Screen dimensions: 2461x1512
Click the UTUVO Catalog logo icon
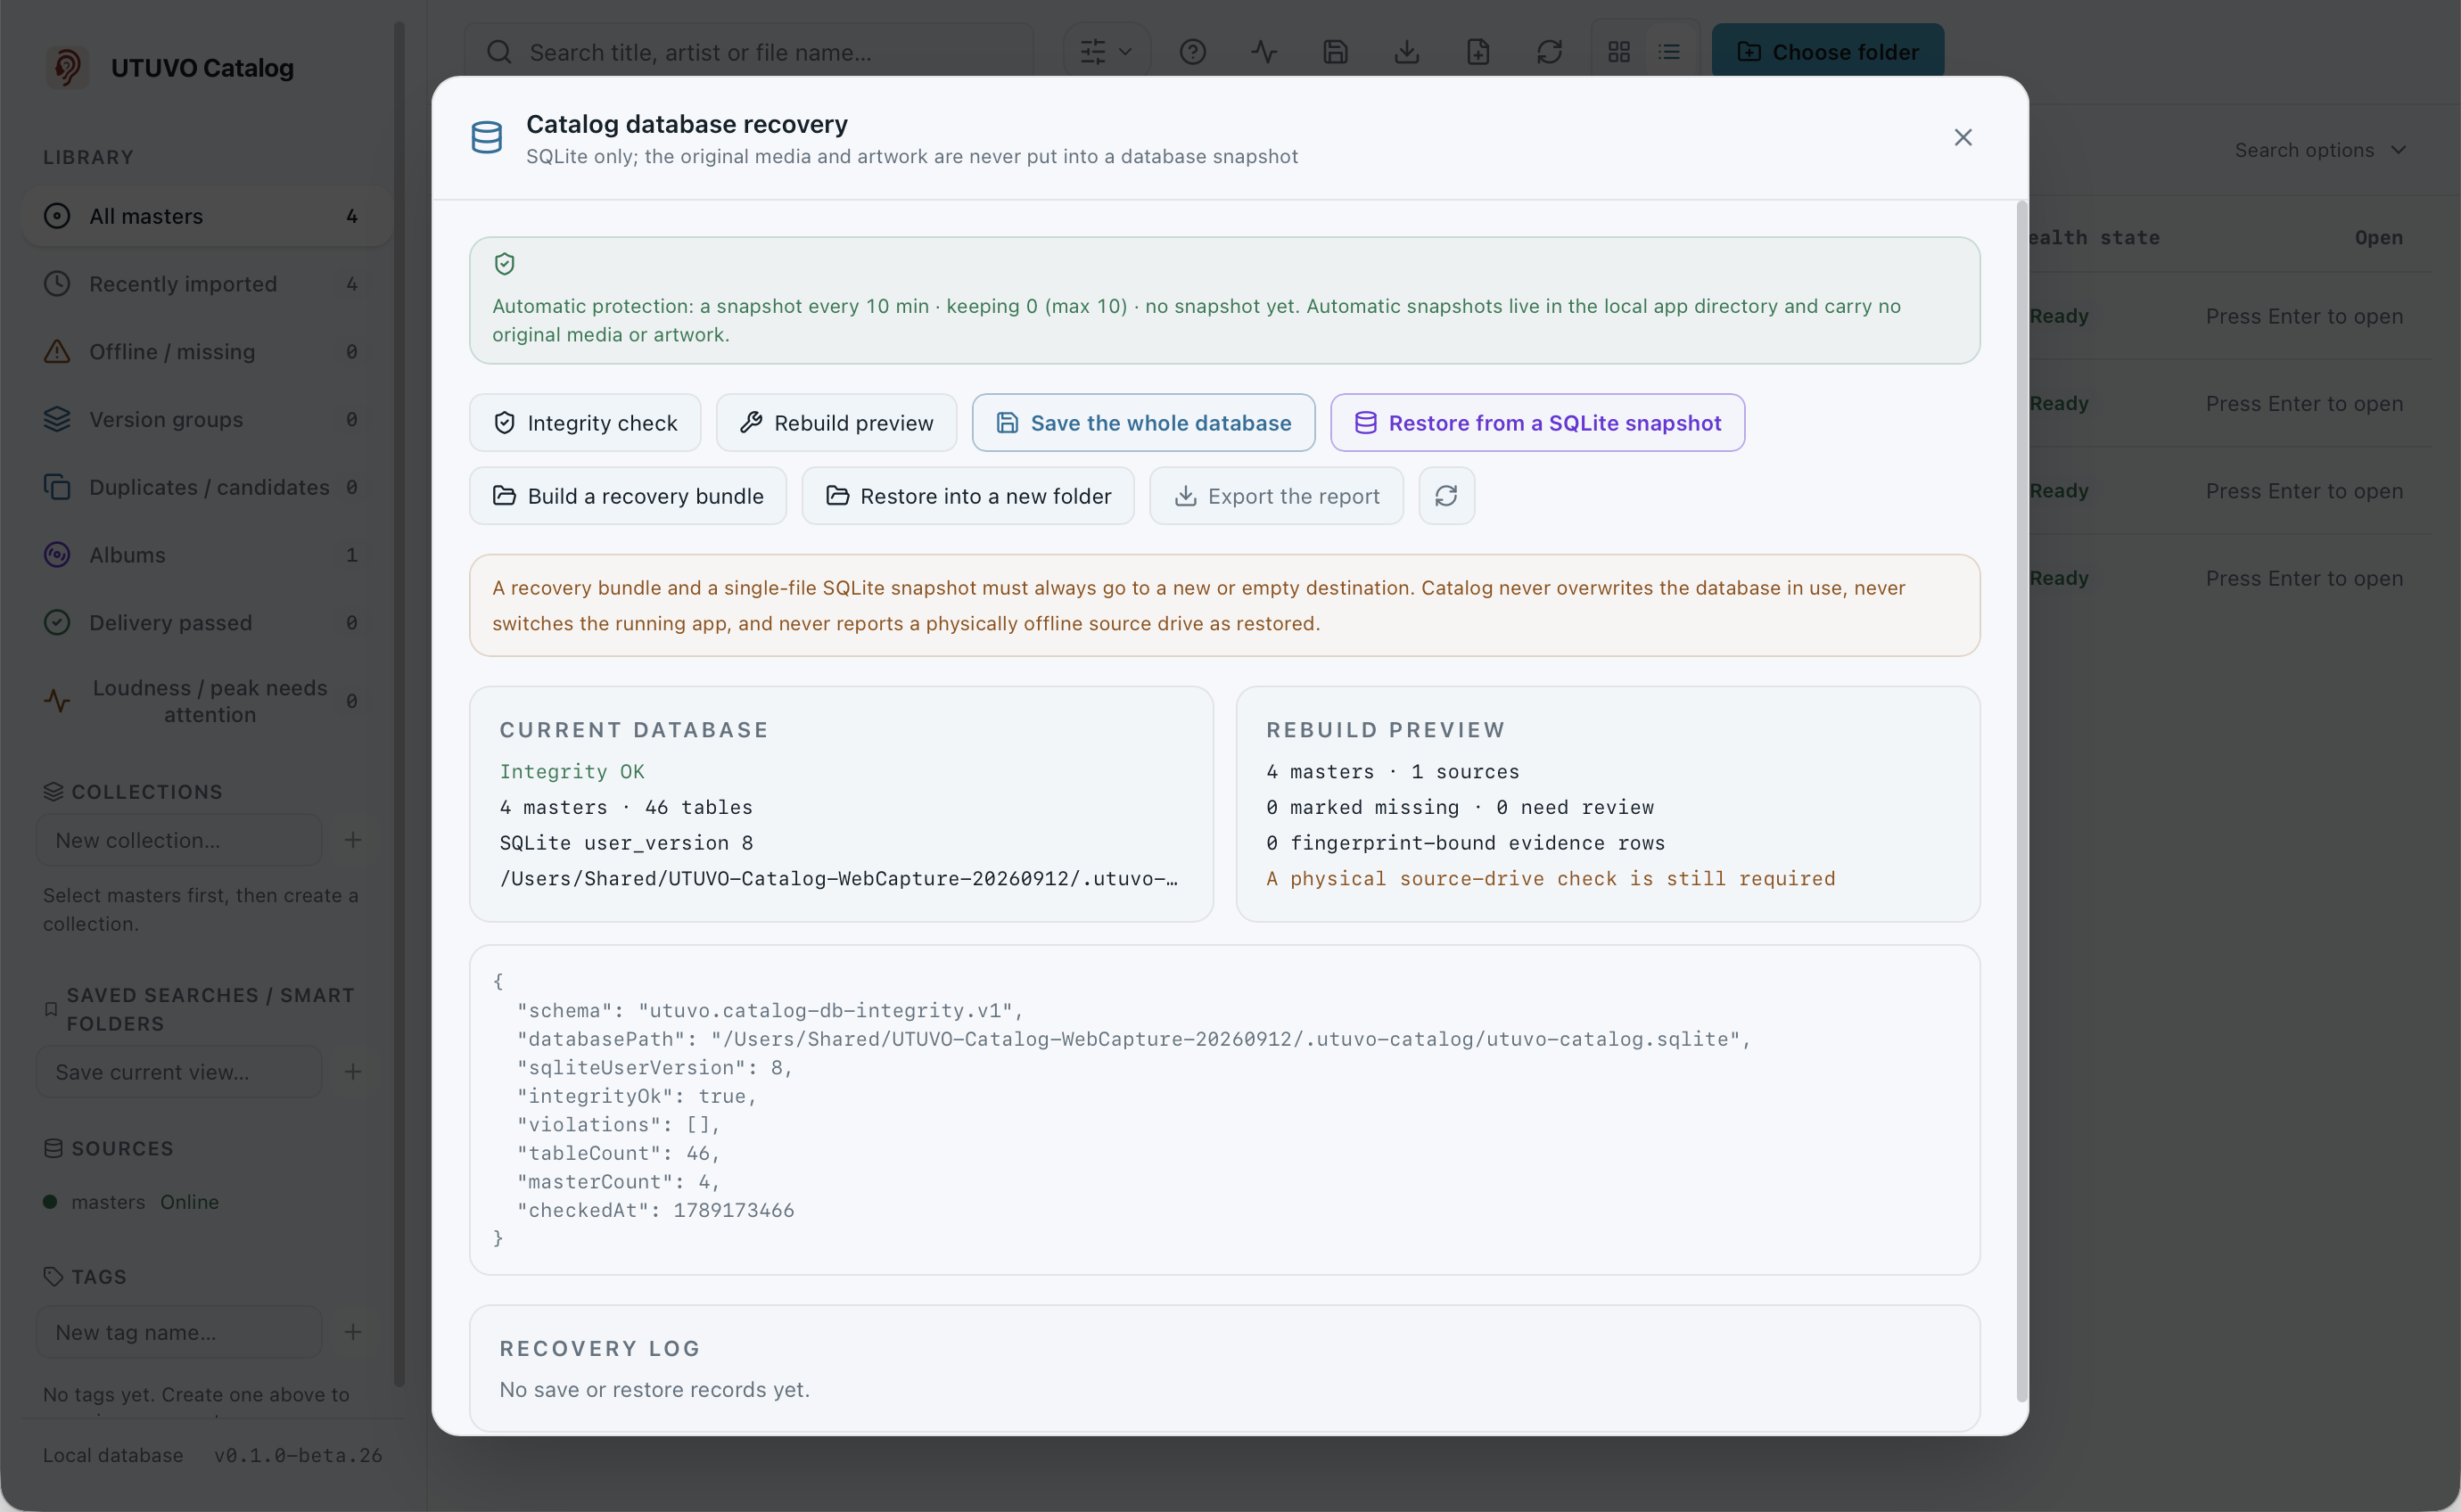[67, 67]
